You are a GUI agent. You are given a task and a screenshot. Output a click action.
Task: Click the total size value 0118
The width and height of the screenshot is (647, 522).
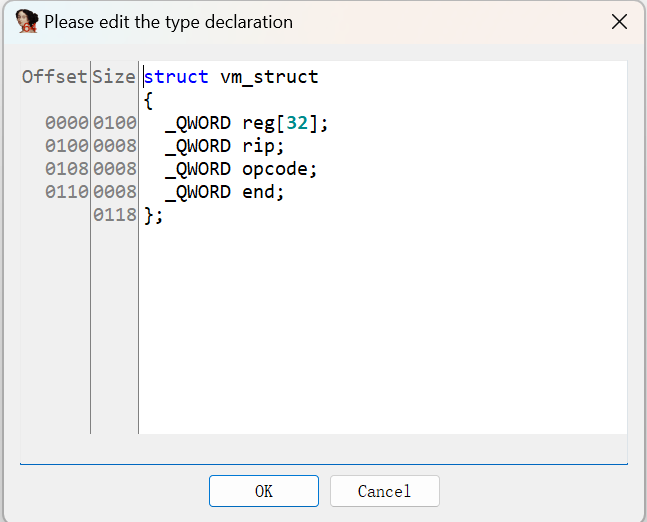(x=114, y=215)
